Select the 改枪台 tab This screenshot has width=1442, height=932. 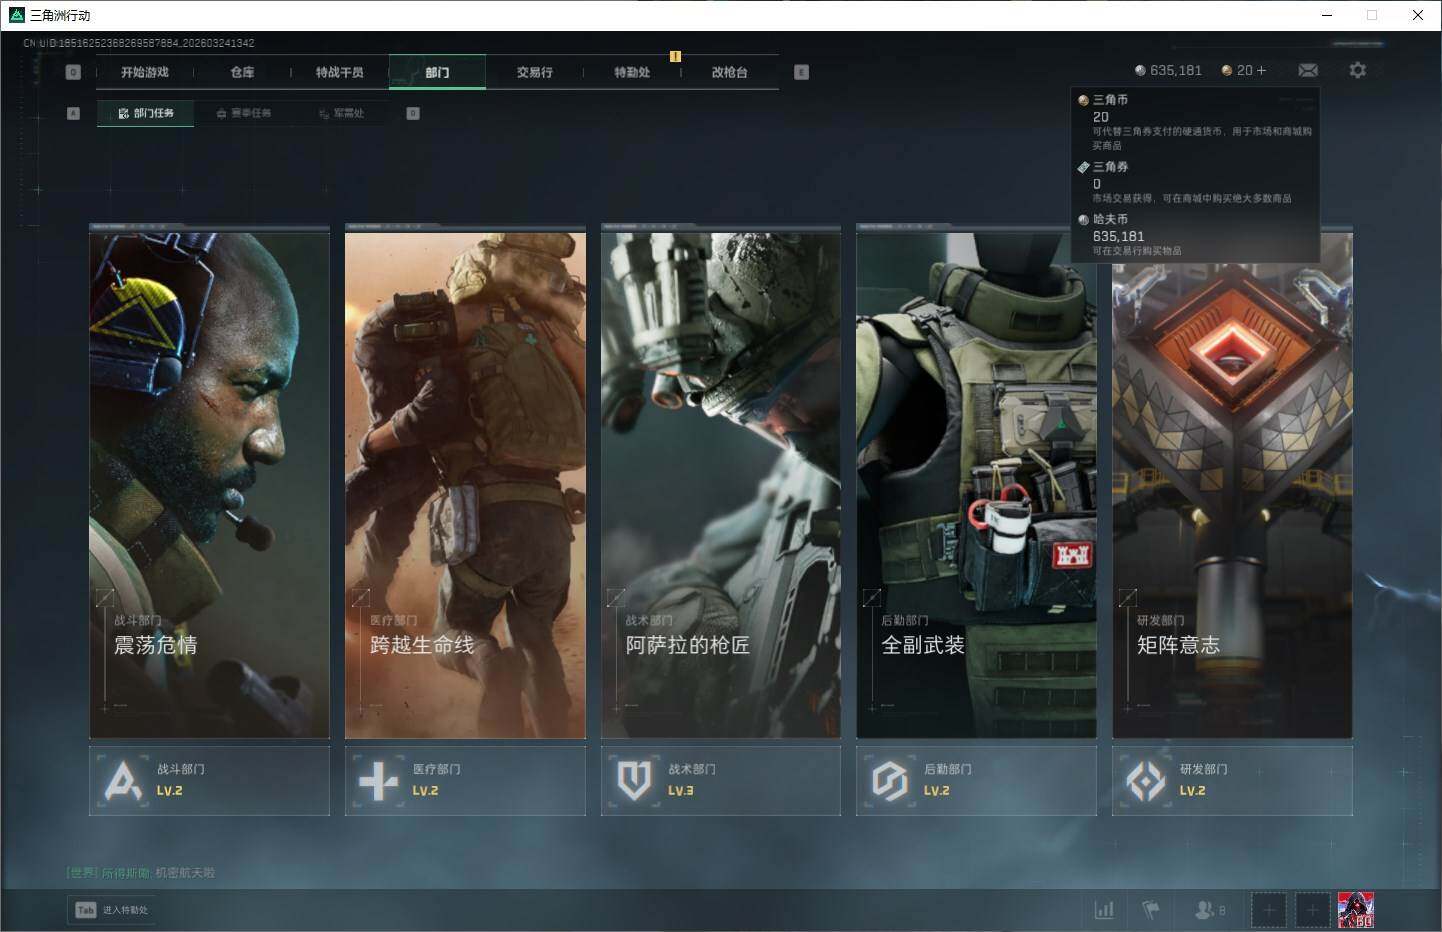click(x=729, y=72)
